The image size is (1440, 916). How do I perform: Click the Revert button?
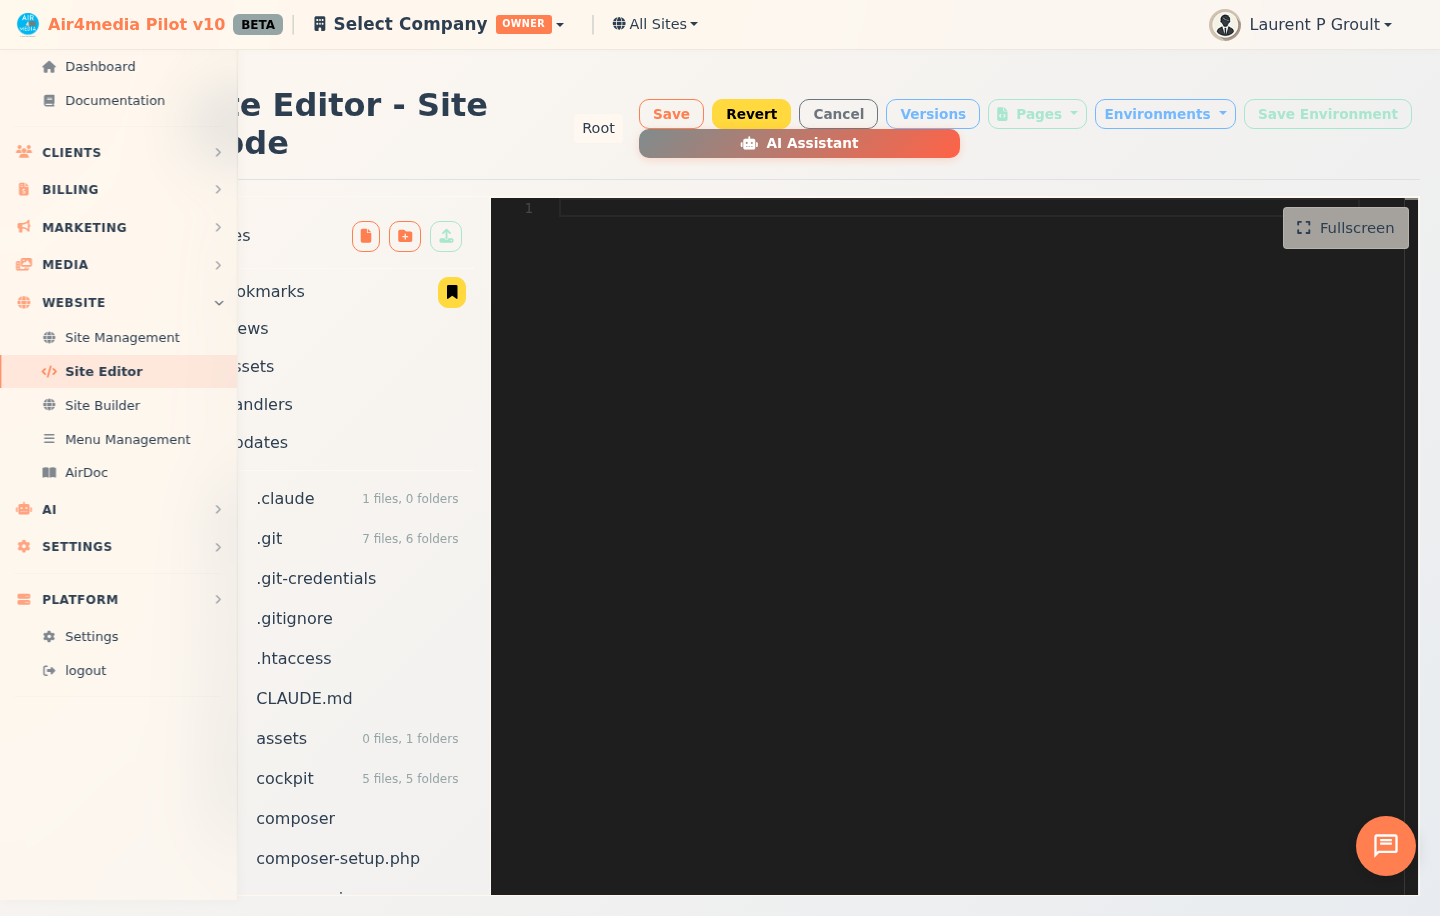tap(751, 114)
